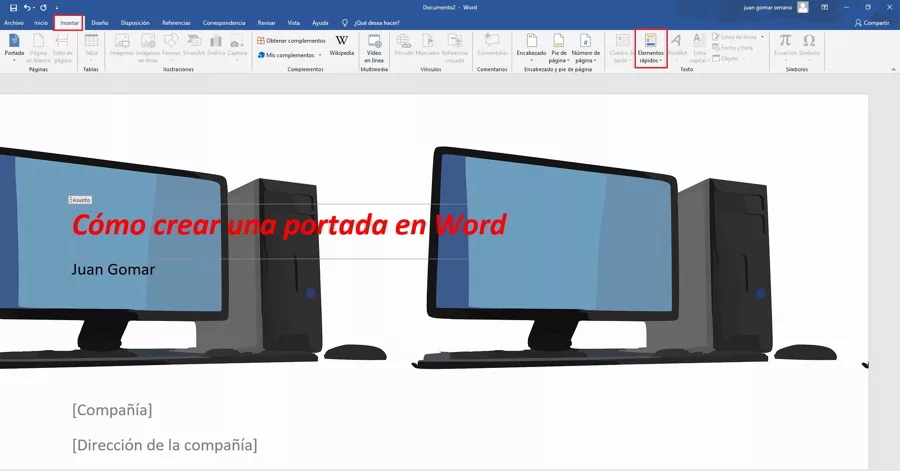900x471 pixels.
Task: Click the [Dirección de la compañía] placeholder
Action: click(x=165, y=445)
